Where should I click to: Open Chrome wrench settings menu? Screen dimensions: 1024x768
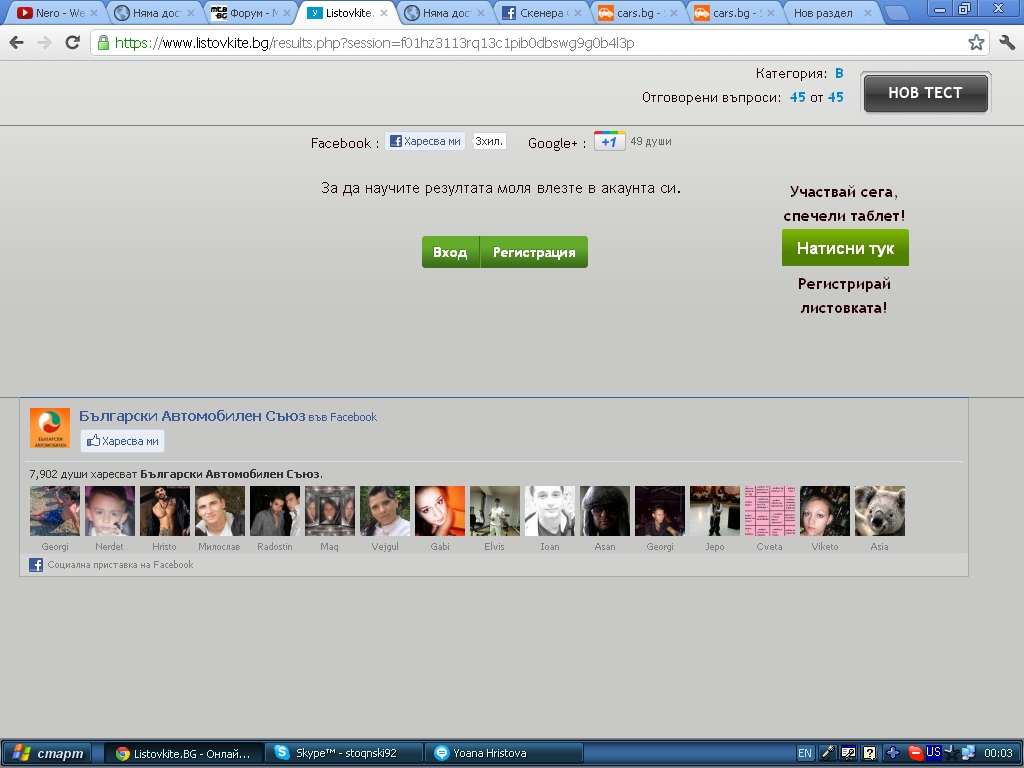click(x=1007, y=43)
